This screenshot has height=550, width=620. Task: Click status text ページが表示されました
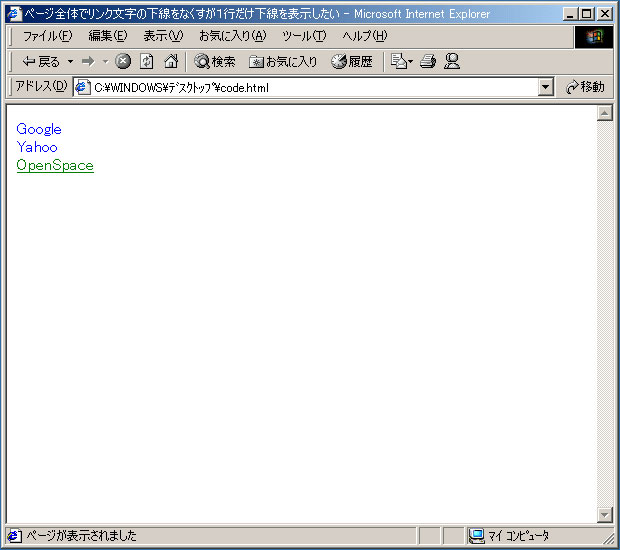pos(81,536)
